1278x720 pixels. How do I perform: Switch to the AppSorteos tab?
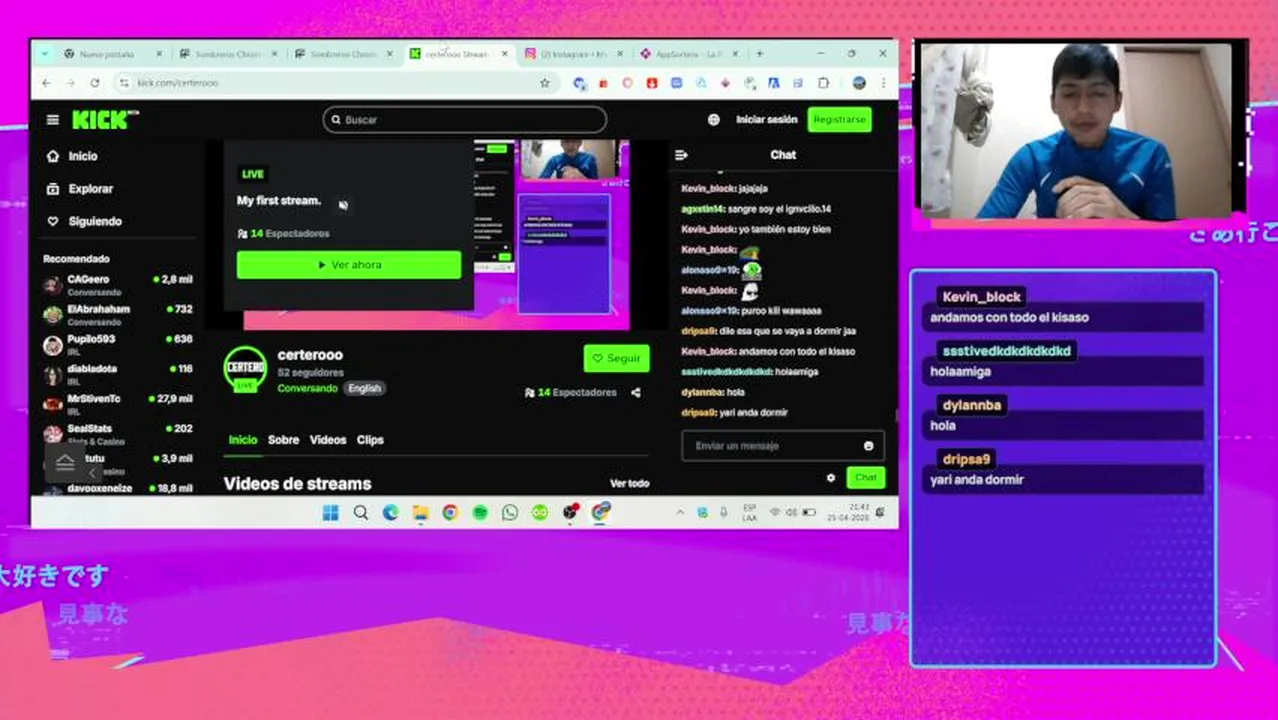(688, 54)
